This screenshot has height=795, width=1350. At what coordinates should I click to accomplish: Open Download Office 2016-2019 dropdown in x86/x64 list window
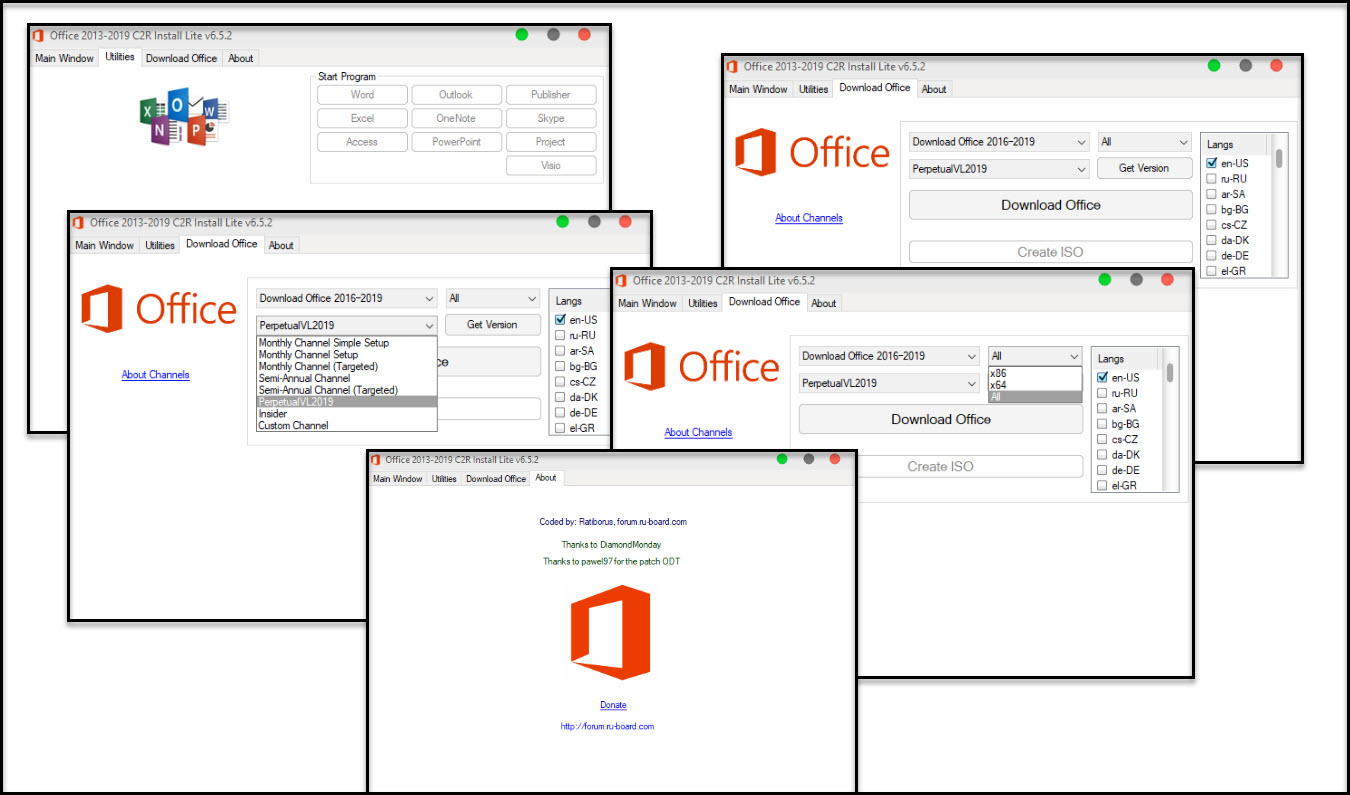[889, 356]
